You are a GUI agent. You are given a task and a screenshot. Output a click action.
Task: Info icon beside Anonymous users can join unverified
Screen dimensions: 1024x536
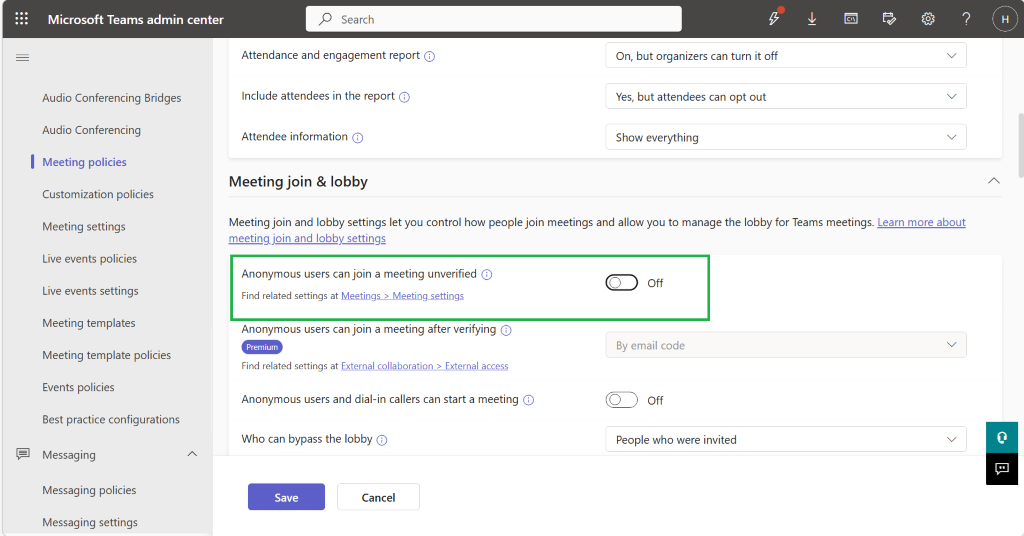(487, 274)
